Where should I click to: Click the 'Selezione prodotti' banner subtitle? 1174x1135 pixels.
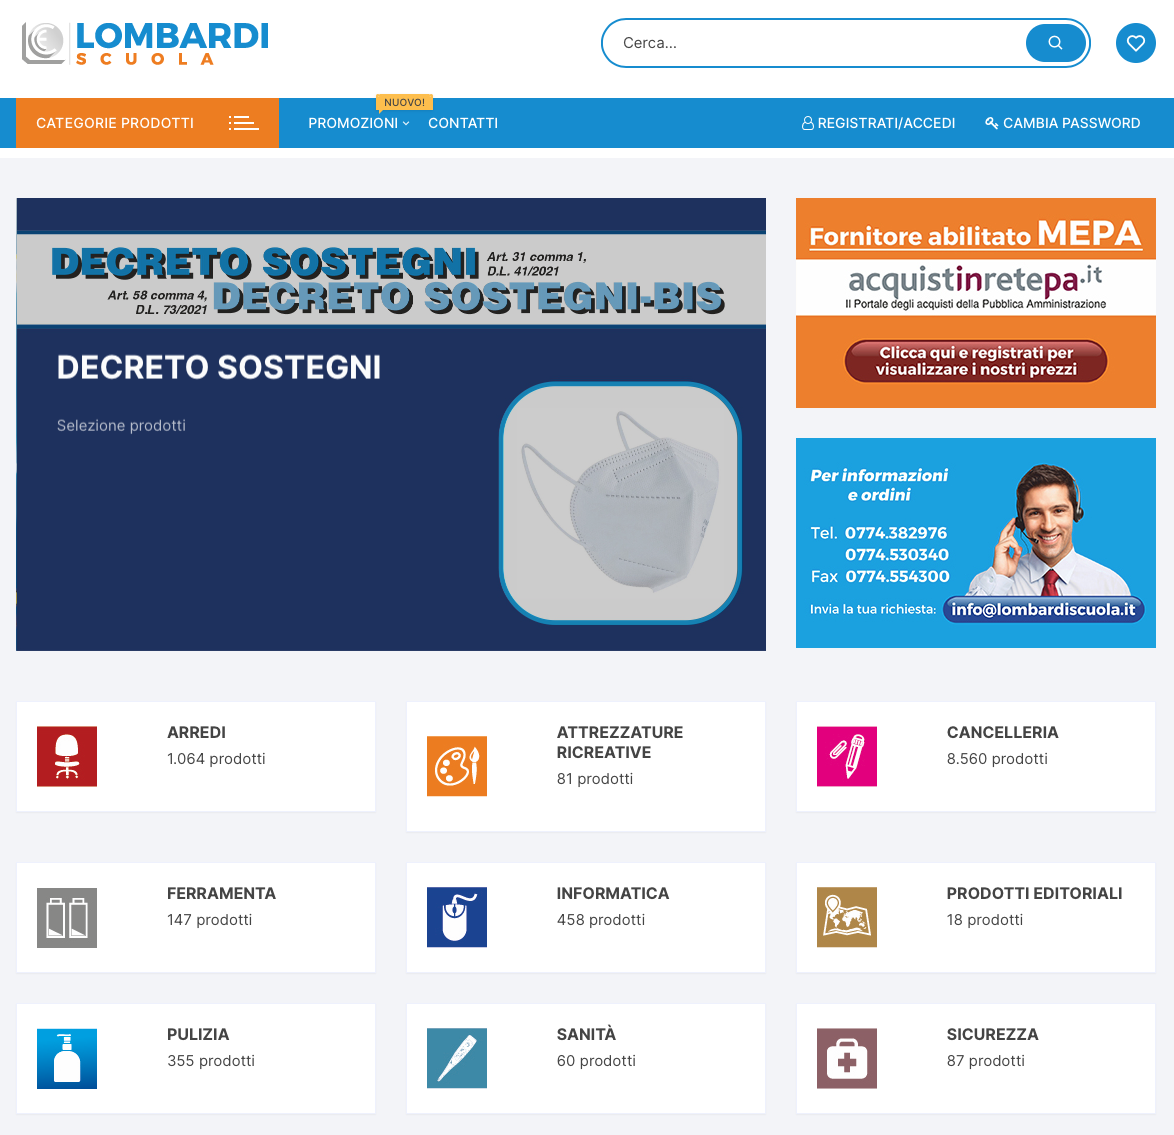click(x=121, y=425)
